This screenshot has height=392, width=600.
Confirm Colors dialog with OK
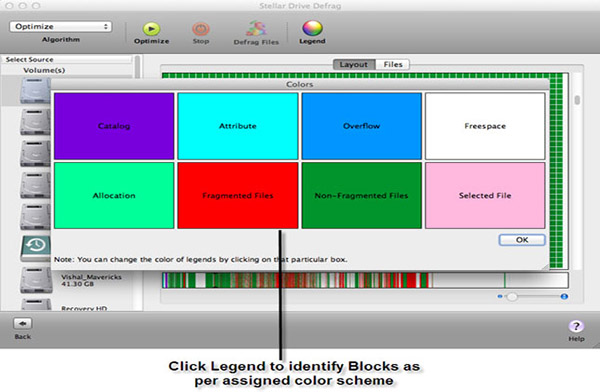522,240
